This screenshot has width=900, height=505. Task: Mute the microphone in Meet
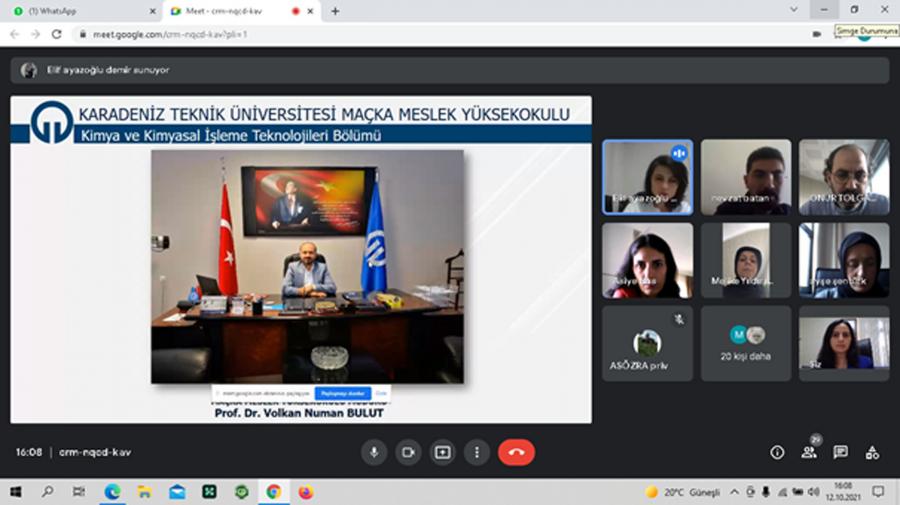(x=374, y=452)
